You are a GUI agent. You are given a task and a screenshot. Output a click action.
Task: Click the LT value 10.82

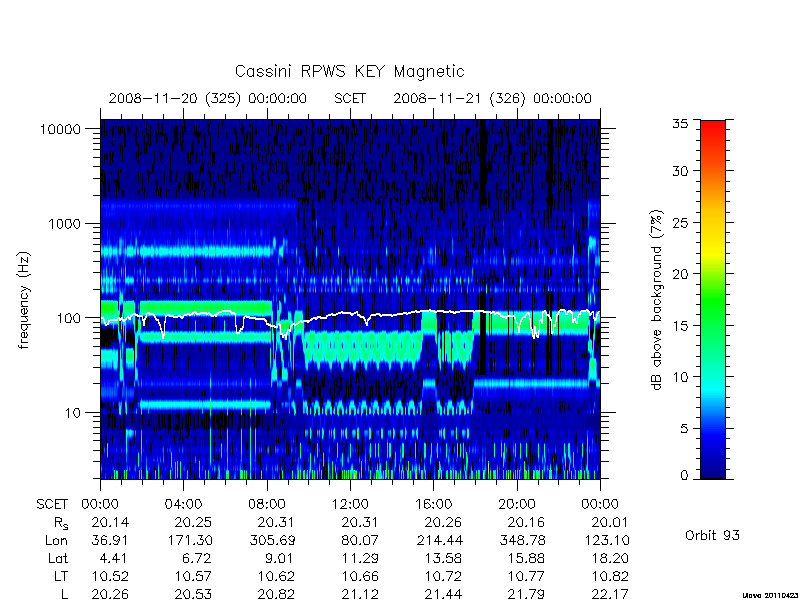click(x=610, y=576)
